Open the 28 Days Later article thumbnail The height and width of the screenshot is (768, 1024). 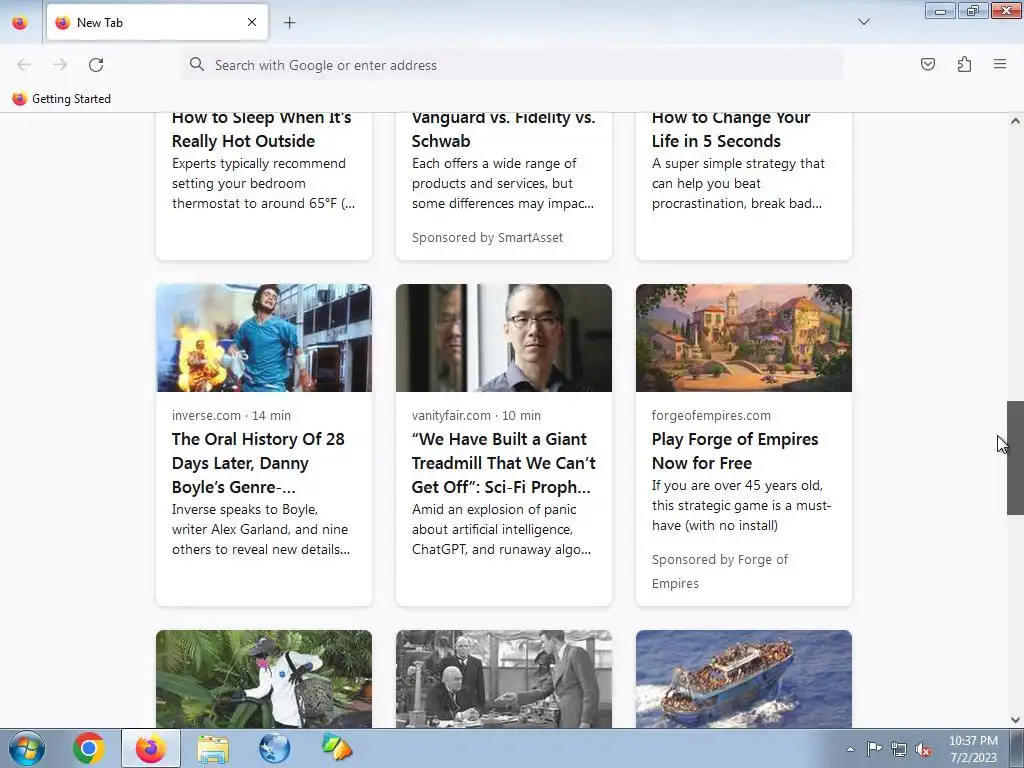pos(264,338)
